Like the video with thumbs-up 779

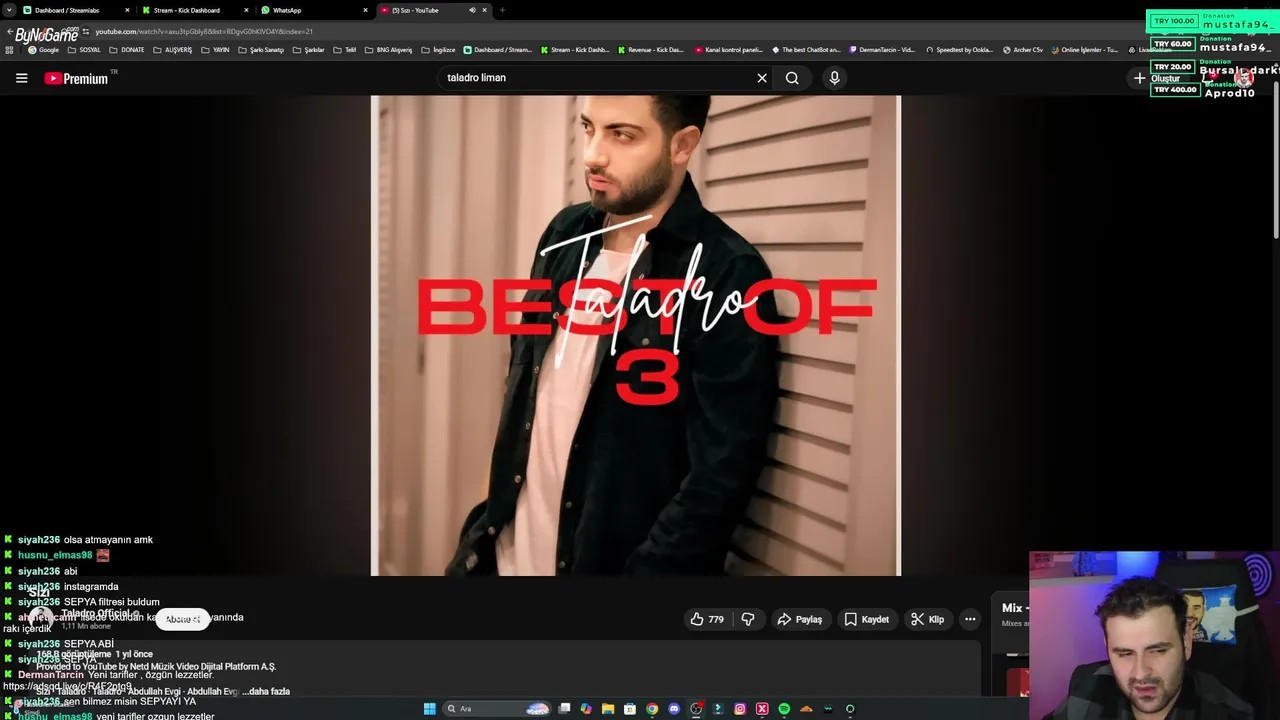tap(708, 620)
